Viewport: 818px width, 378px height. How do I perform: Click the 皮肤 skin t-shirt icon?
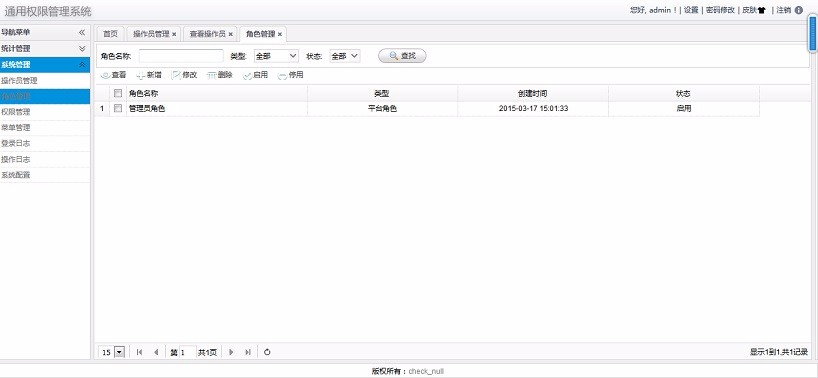[x=761, y=10]
